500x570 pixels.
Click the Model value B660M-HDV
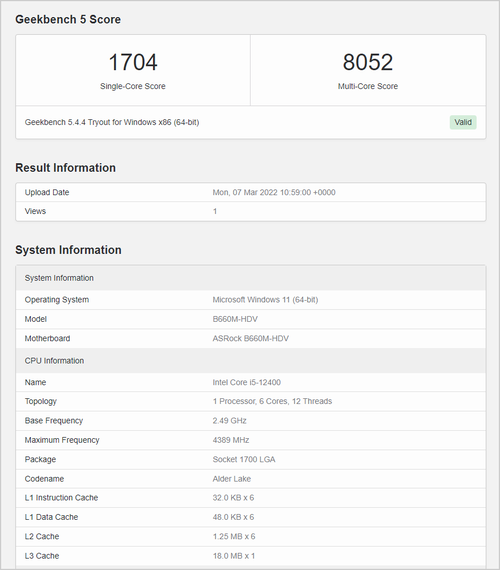[235, 319]
